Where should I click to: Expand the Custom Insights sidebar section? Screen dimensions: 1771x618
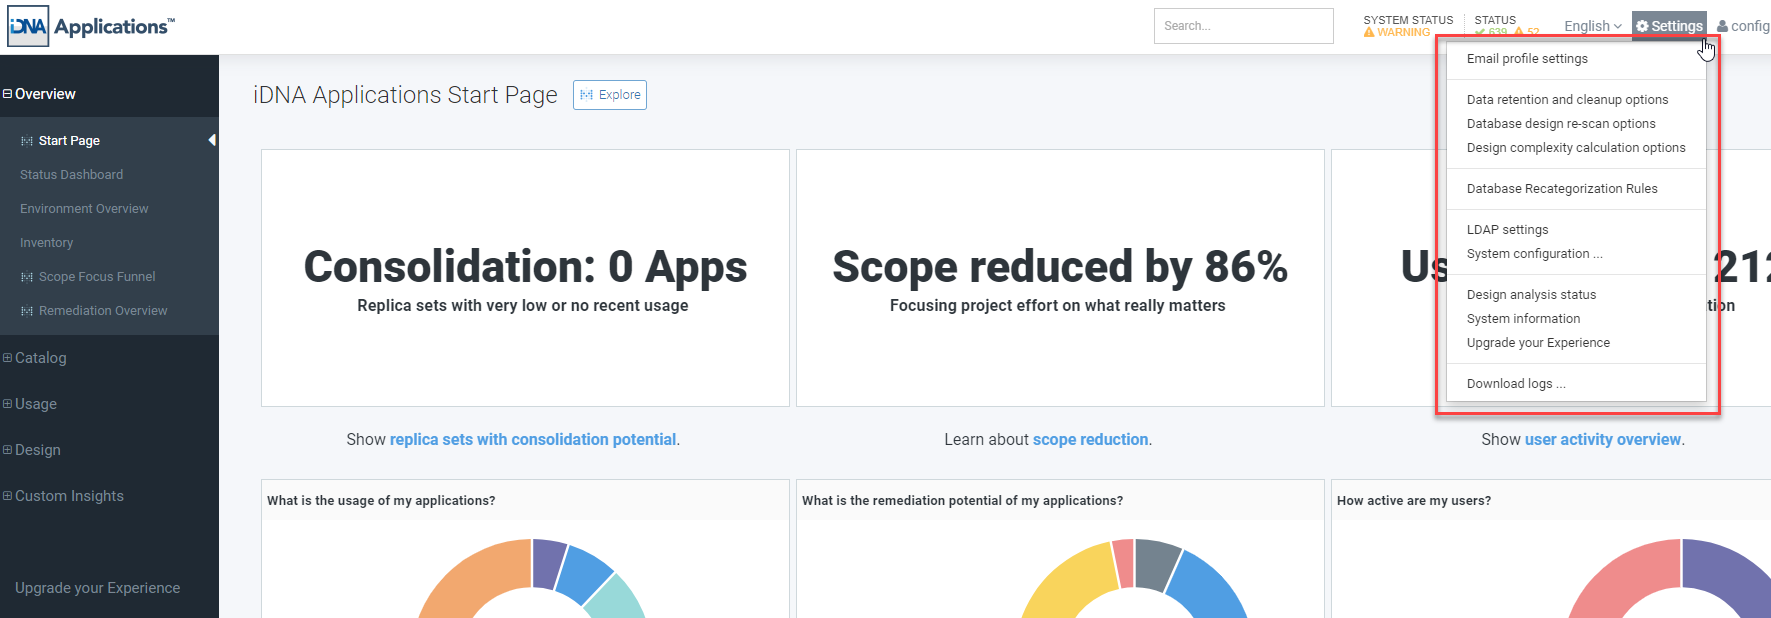pyautogui.click(x=7, y=496)
